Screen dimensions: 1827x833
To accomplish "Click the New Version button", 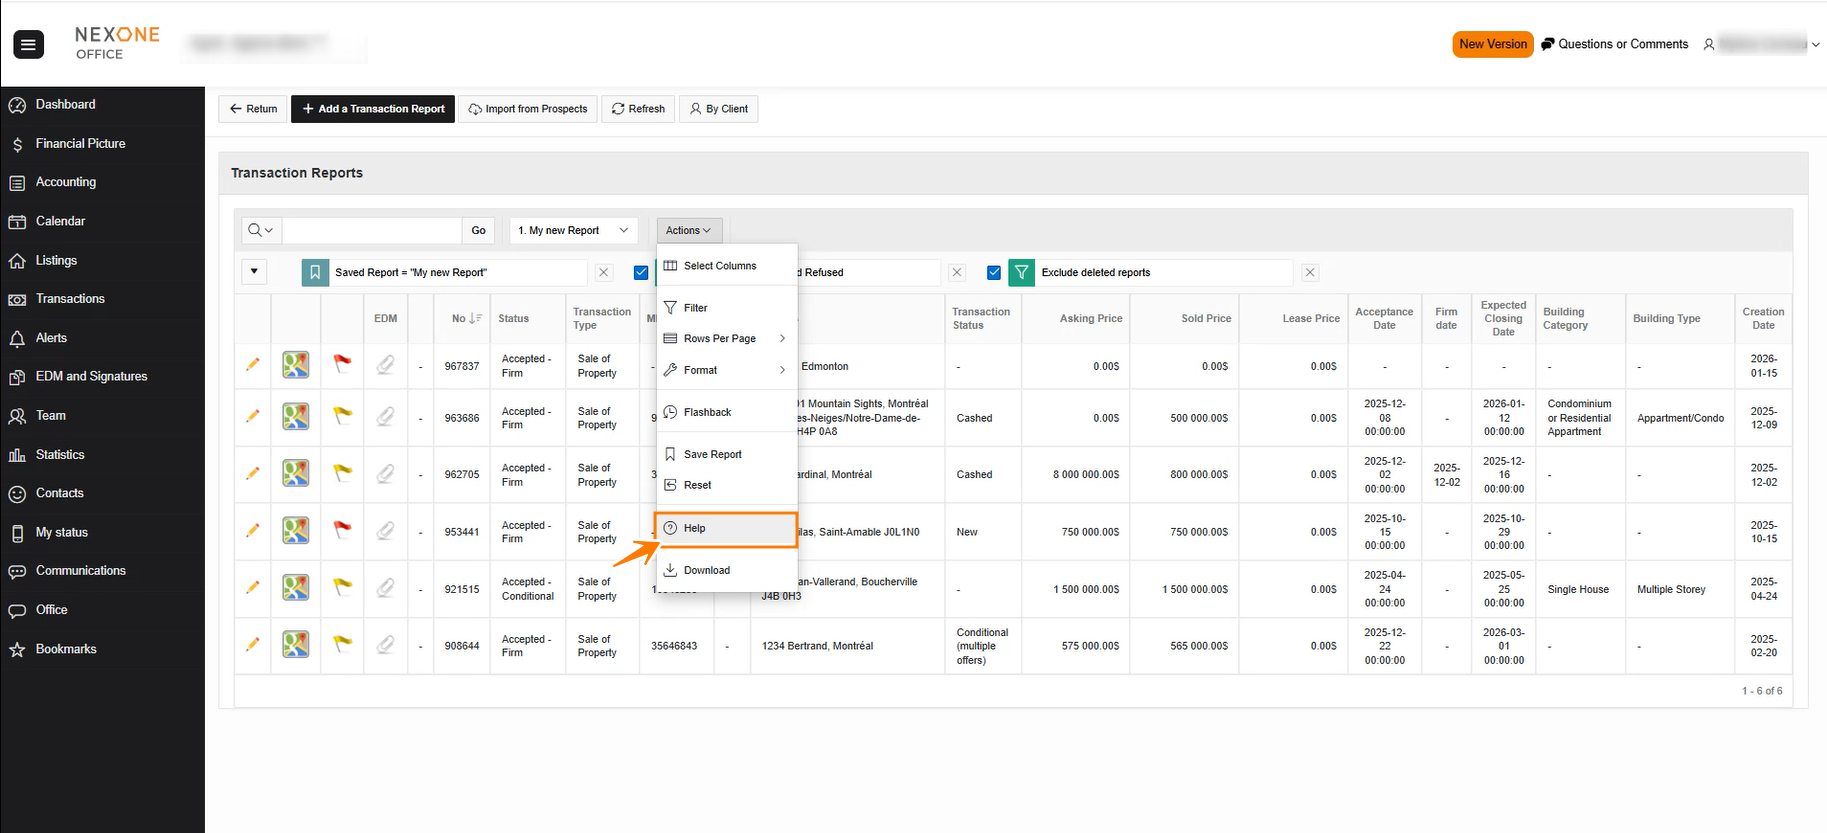I will (x=1492, y=44).
